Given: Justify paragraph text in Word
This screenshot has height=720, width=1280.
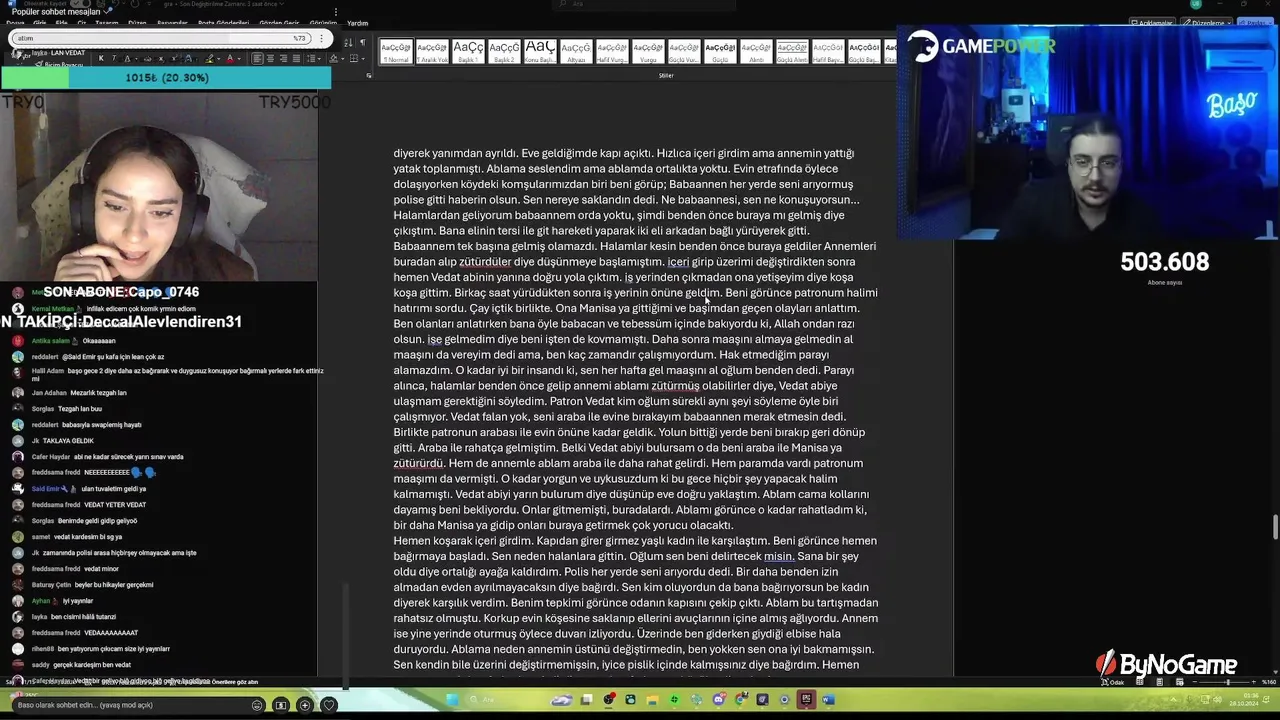Looking at the screenshot, I should click(296, 58).
